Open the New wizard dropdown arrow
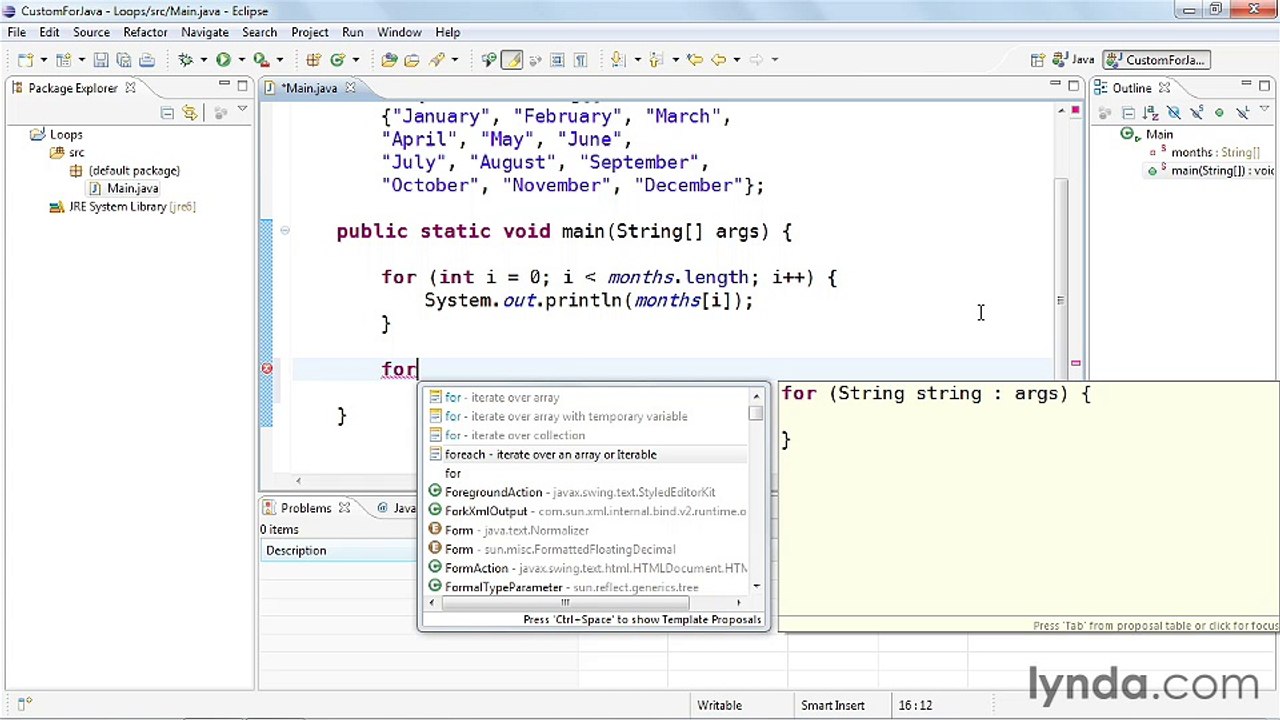This screenshot has height=720, width=1280. [x=43, y=60]
